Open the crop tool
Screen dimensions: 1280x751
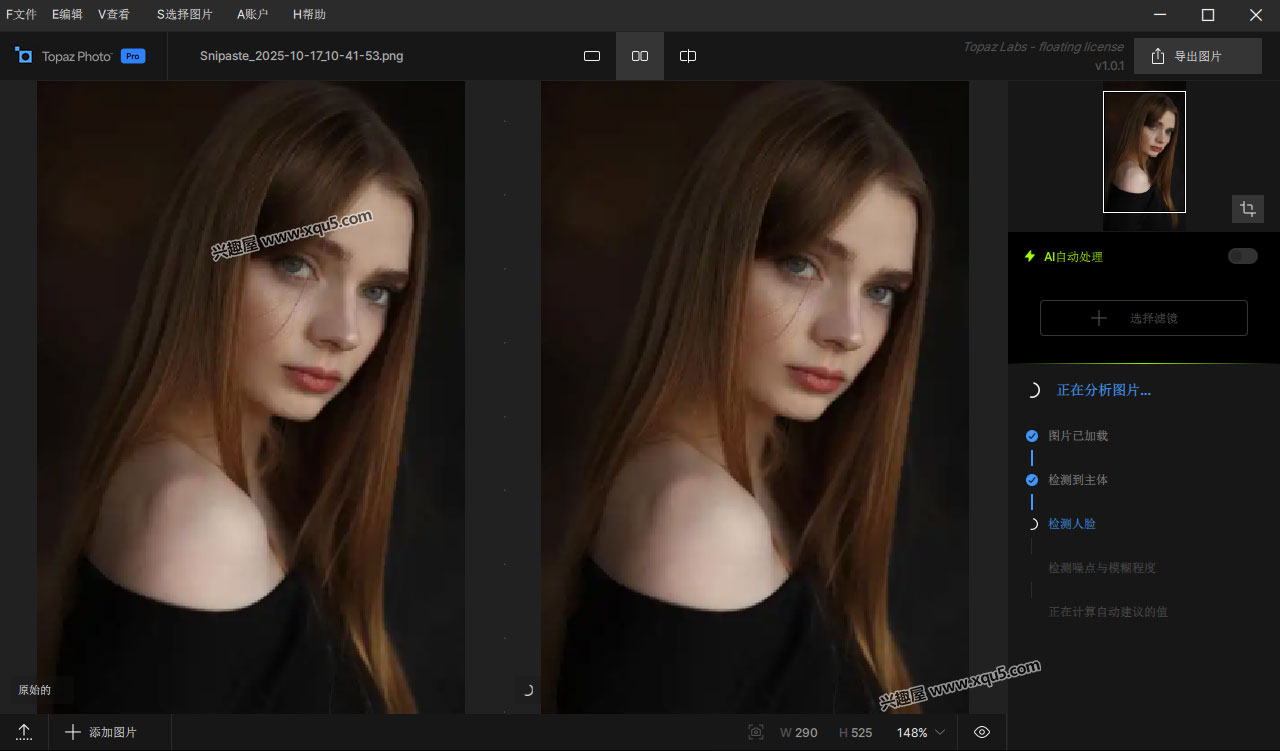pos(1247,208)
